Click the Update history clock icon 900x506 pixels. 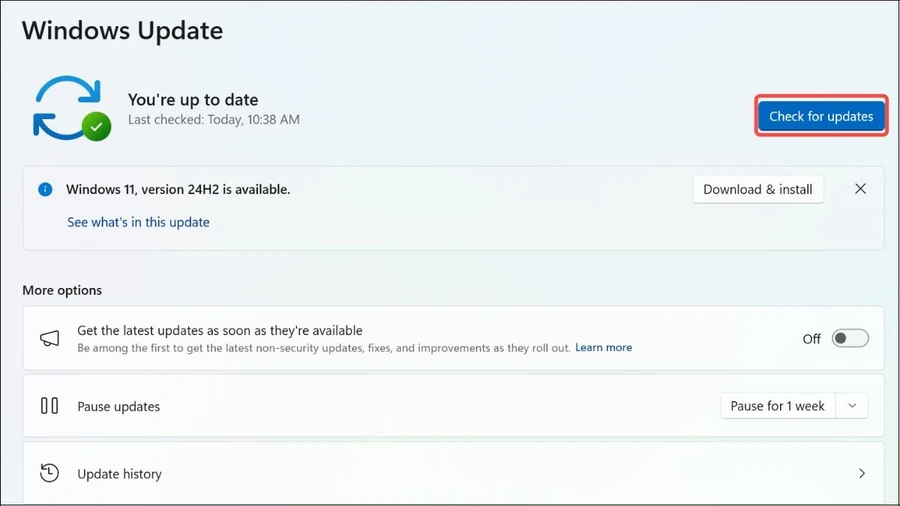point(49,473)
